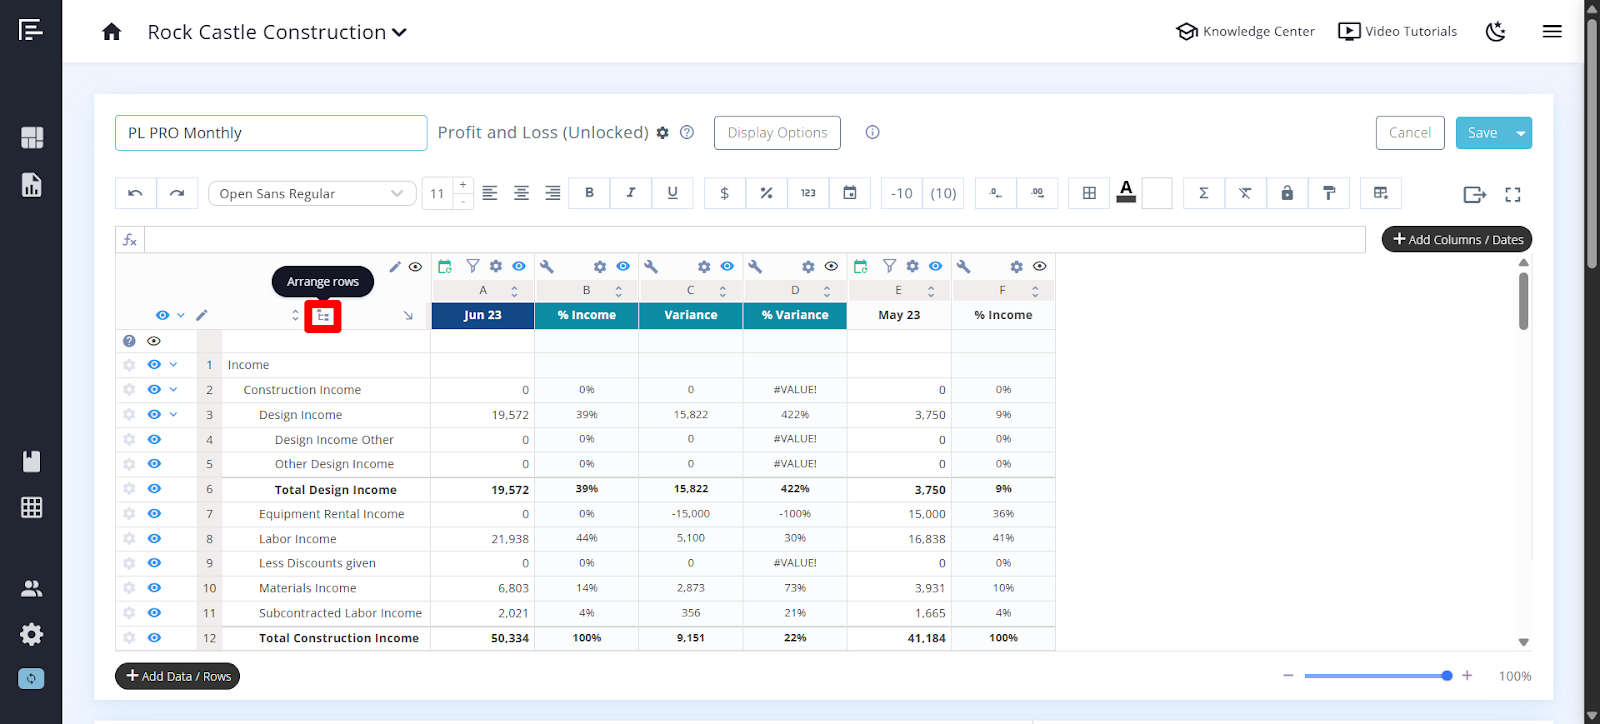Apply bold formatting
The width and height of the screenshot is (1600, 724).
(589, 193)
